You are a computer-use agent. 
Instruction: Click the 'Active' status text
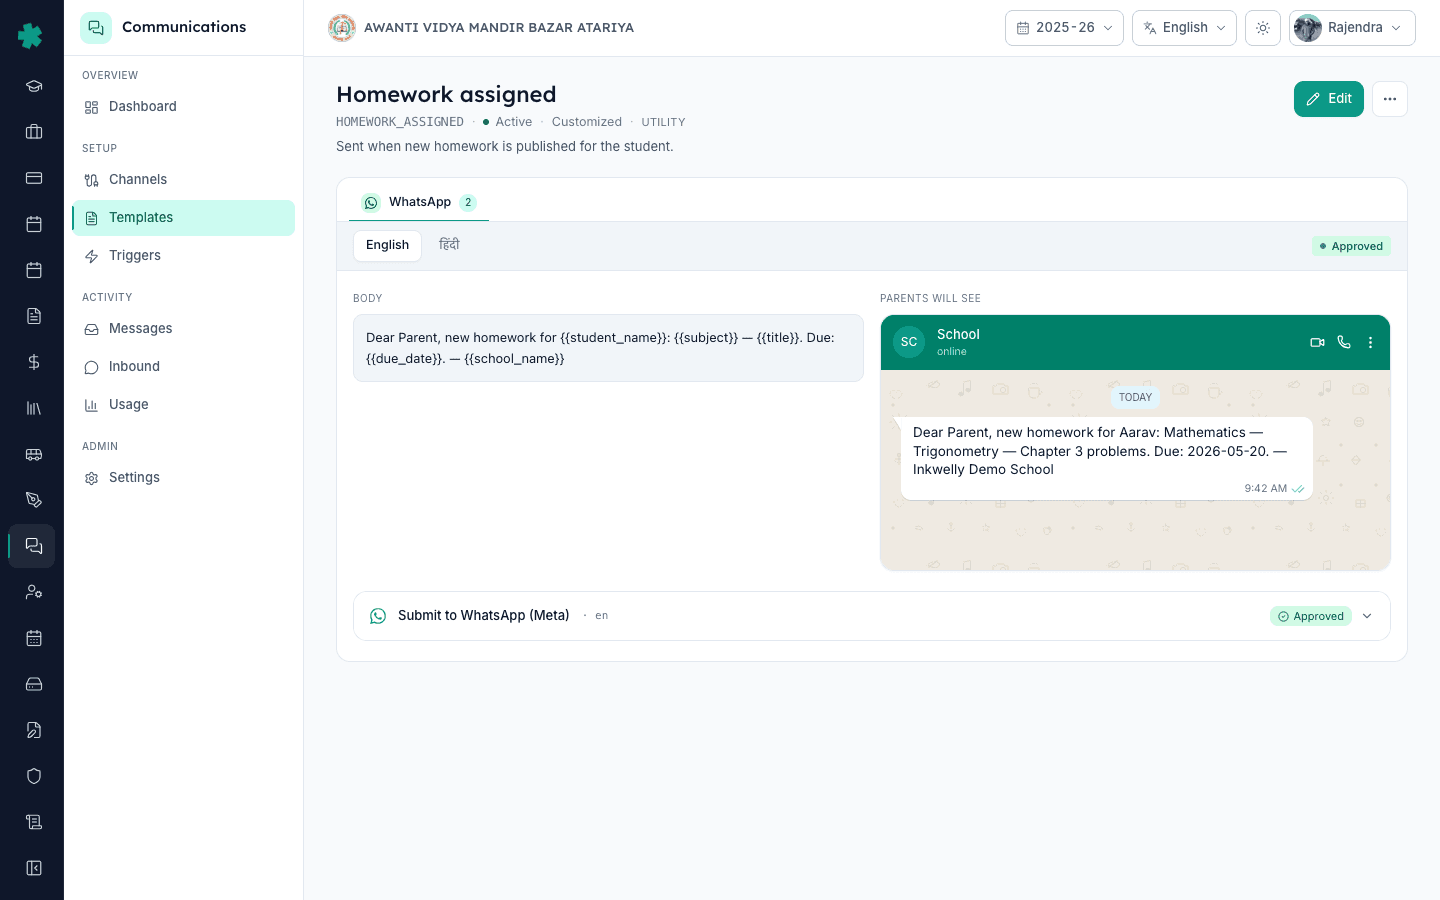514,122
